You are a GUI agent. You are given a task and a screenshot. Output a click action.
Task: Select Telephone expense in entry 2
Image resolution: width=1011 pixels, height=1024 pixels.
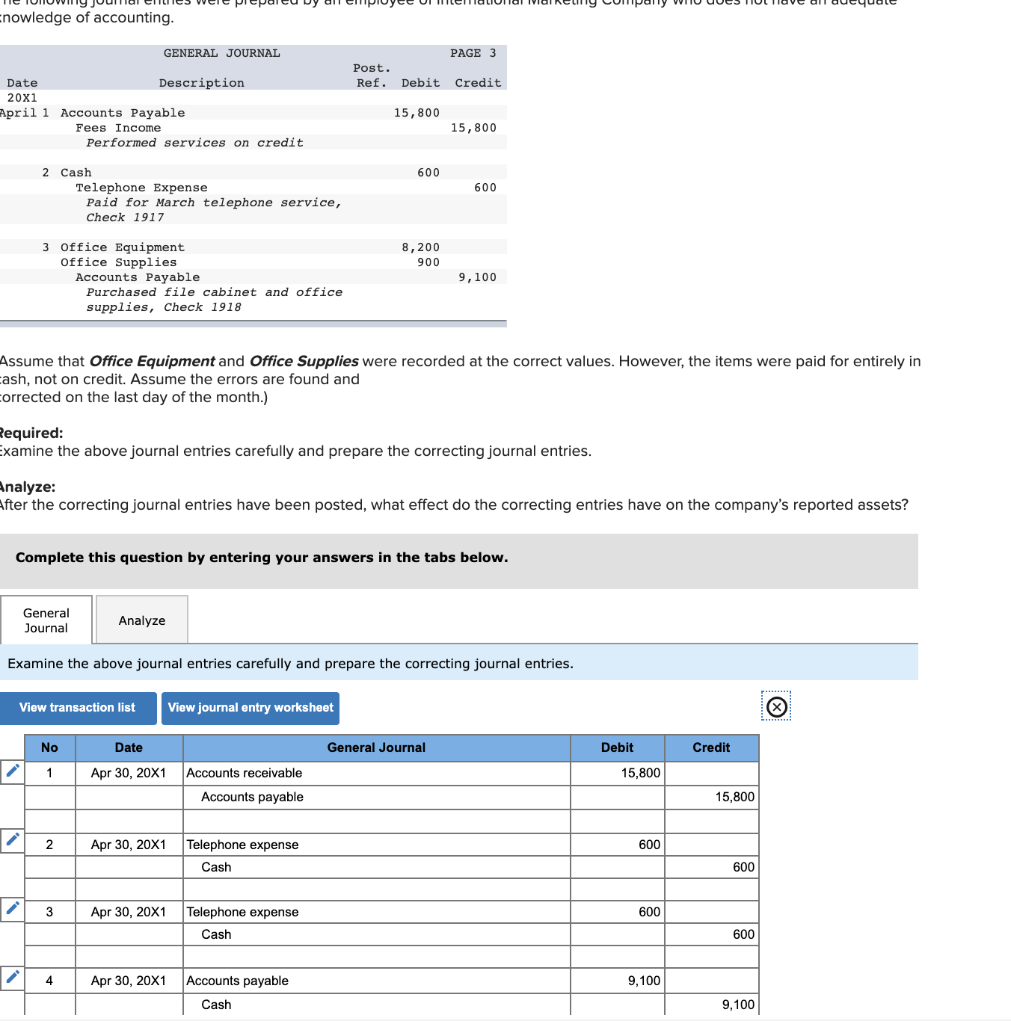pos(376,845)
